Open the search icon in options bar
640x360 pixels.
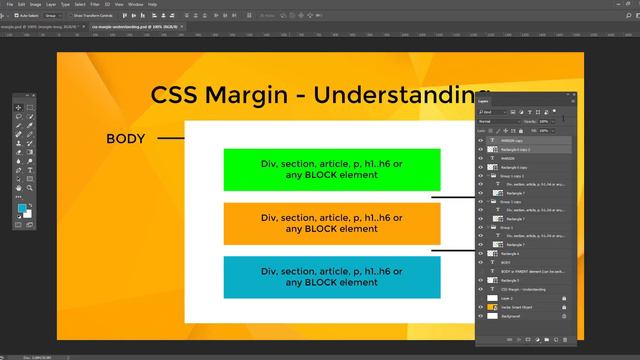[x=628, y=16]
